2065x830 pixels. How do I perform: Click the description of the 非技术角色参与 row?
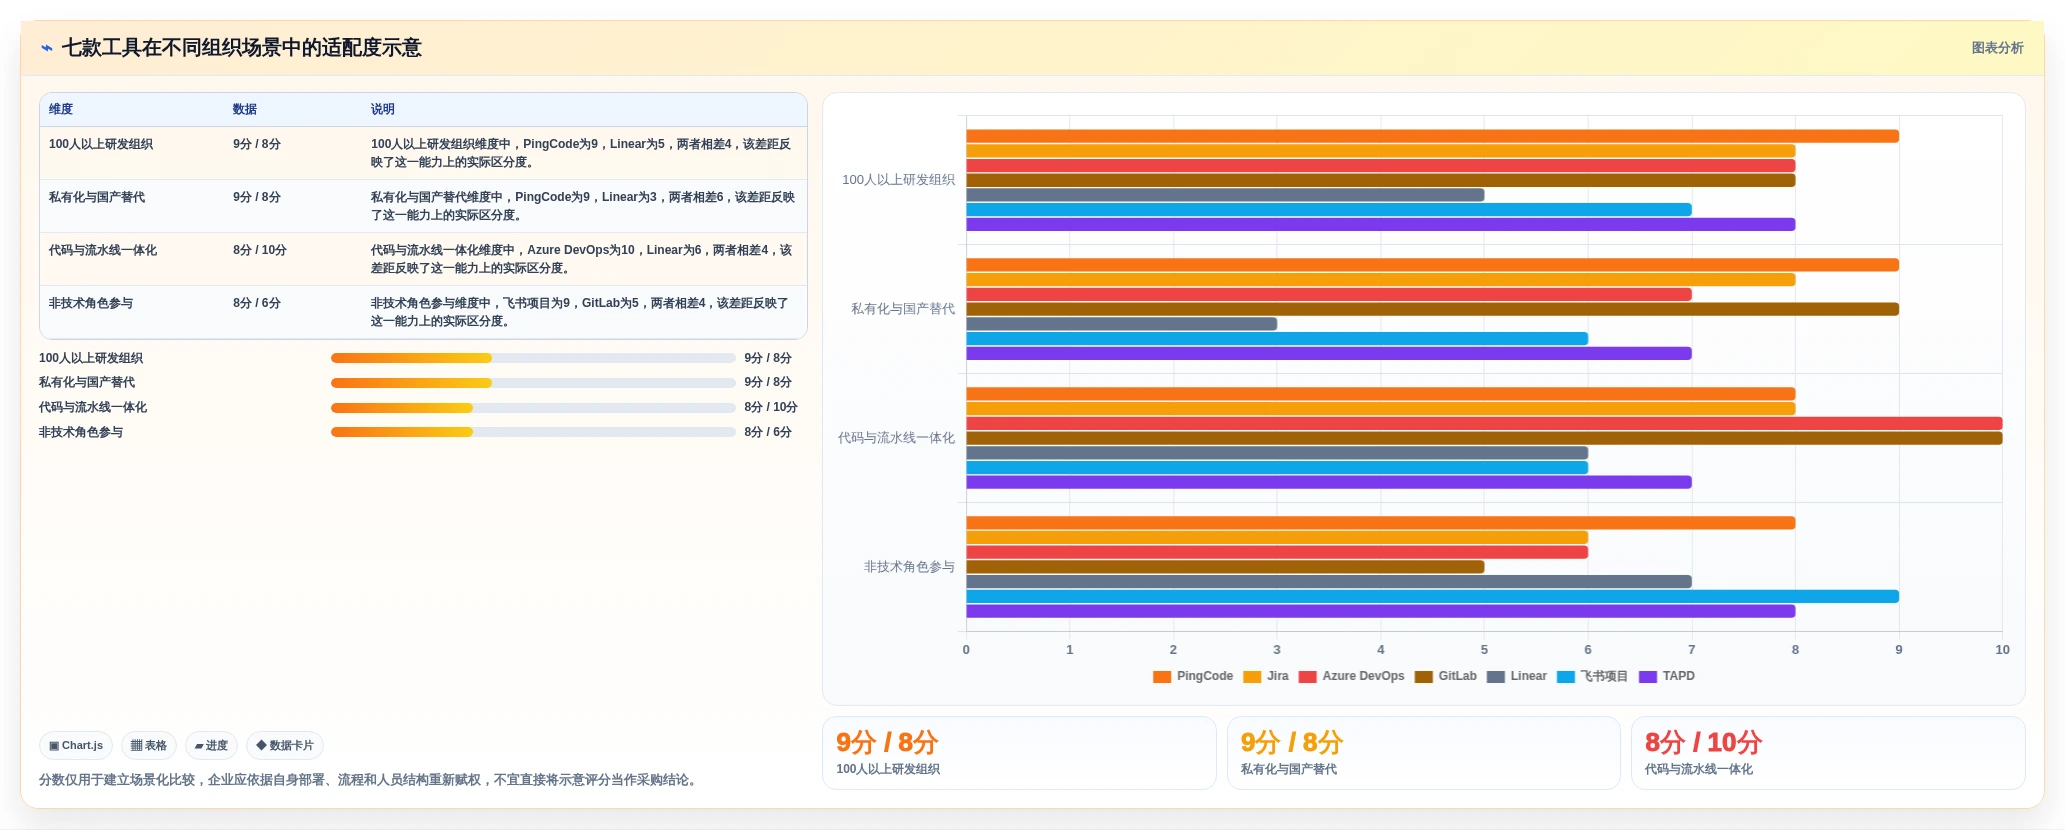(580, 312)
